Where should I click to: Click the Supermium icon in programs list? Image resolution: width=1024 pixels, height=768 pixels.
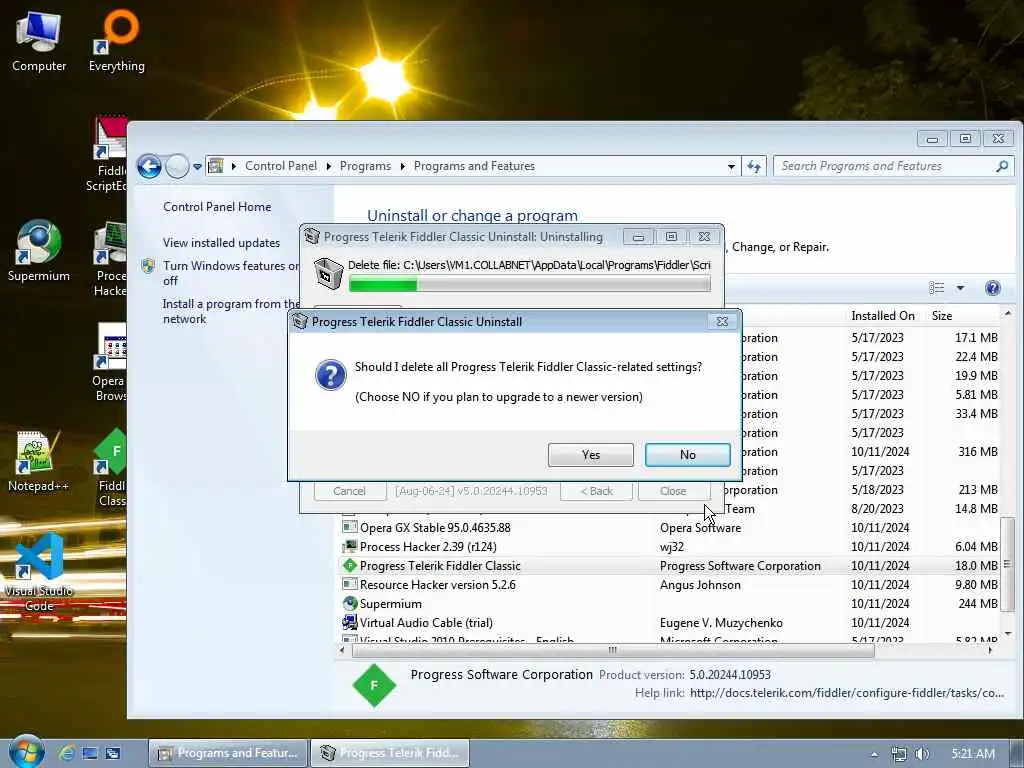350,603
